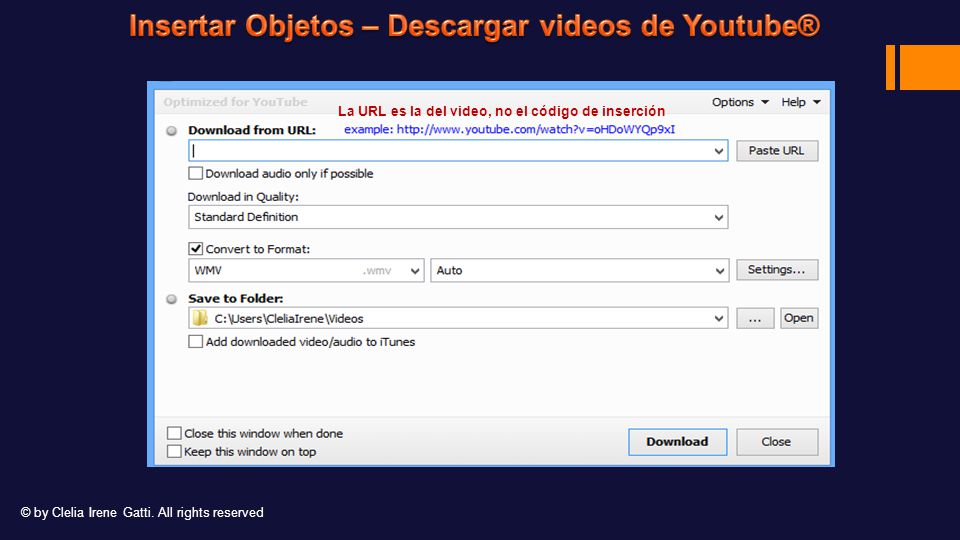Click the bullet beside Save to Folder
The width and height of the screenshot is (960, 540).
(171, 299)
